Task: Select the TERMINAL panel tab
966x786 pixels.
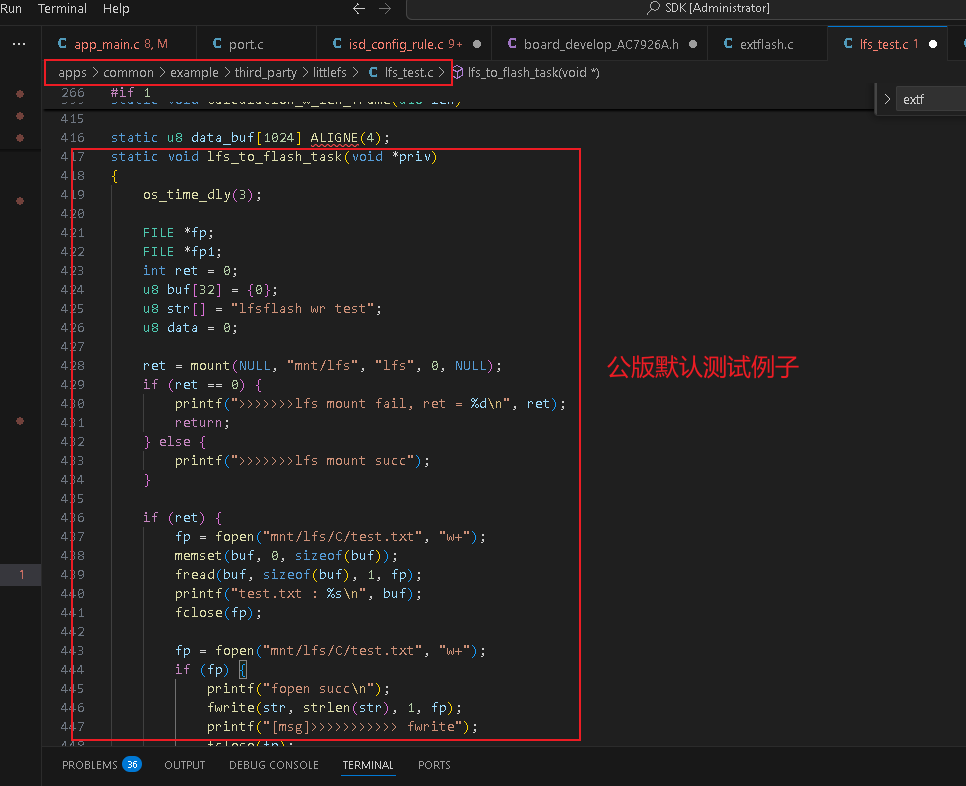Action: click(x=368, y=764)
